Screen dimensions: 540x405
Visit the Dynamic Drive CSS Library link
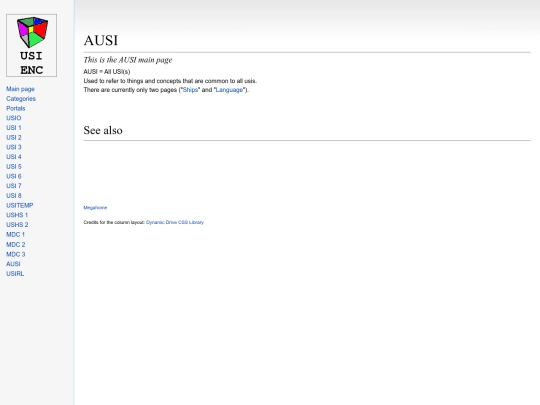pyautogui.click(x=175, y=222)
